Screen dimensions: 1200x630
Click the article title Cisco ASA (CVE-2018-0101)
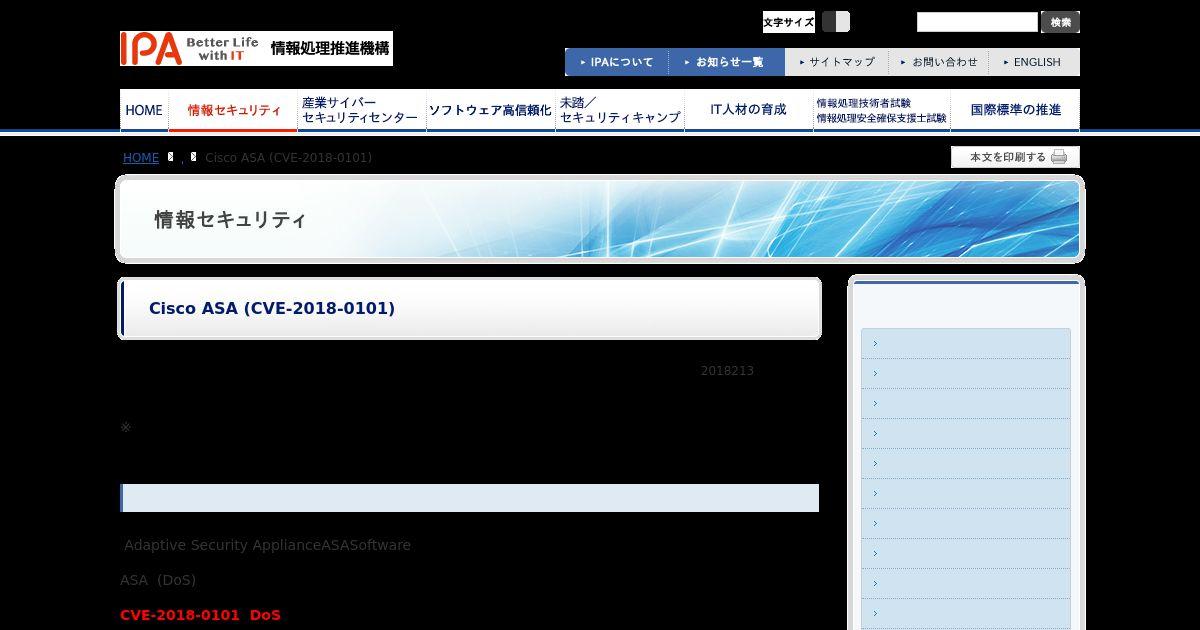click(x=272, y=308)
